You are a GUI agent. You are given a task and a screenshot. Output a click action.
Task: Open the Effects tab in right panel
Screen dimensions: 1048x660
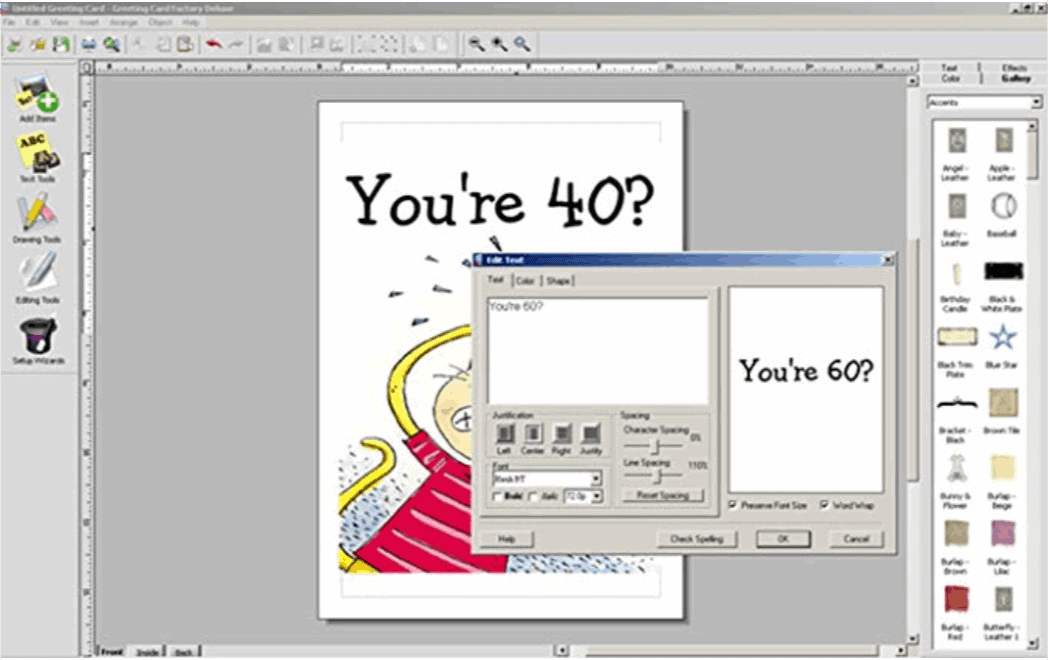pyautogui.click(x=1015, y=68)
